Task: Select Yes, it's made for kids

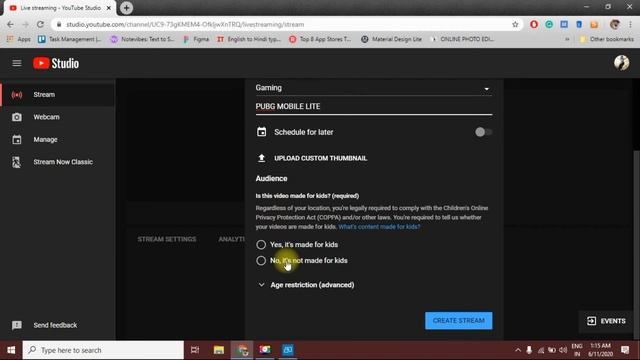Action: [x=261, y=244]
